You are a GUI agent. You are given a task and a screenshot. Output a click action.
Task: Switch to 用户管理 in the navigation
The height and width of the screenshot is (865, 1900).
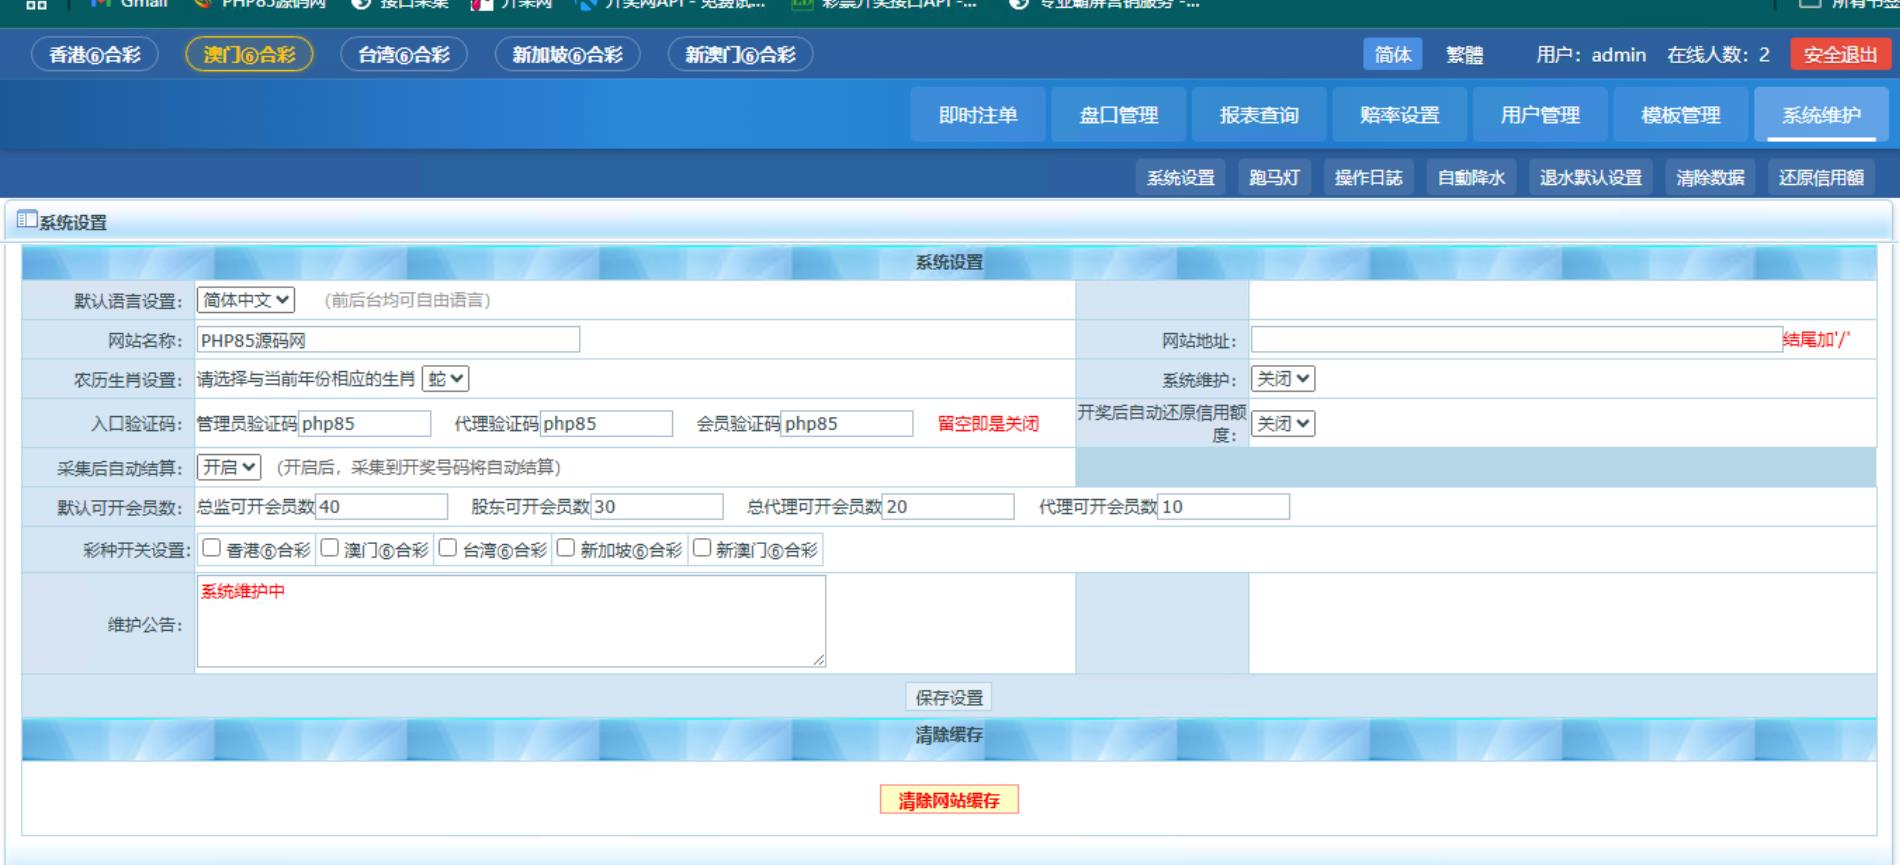tap(1540, 115)
